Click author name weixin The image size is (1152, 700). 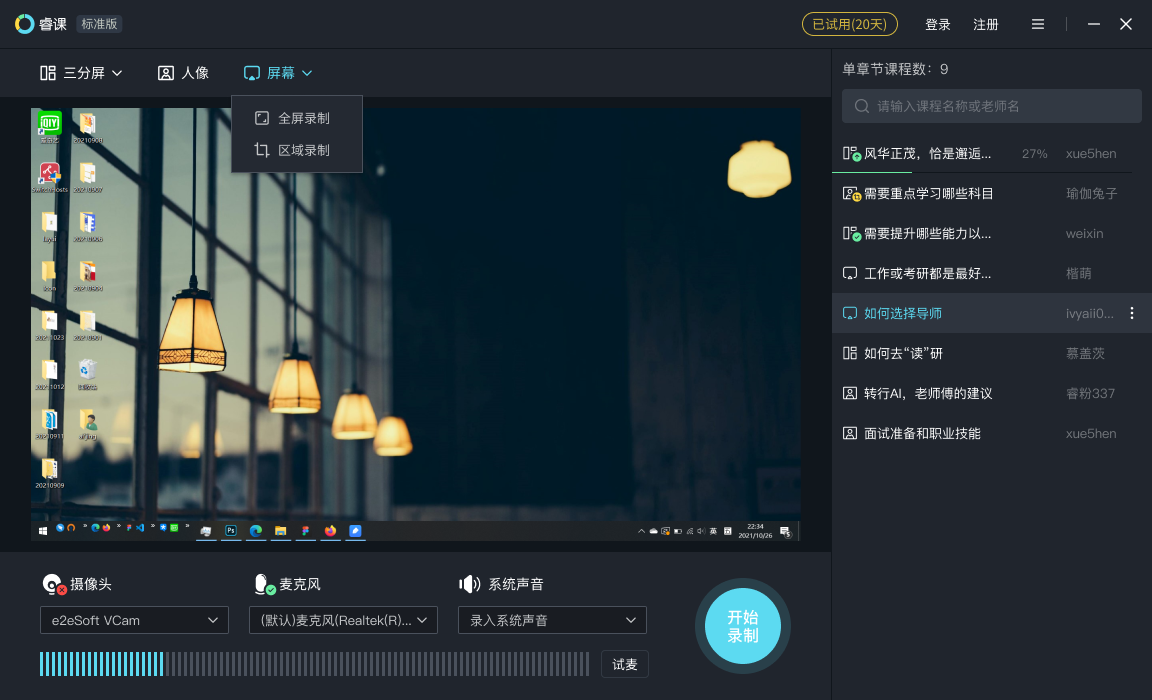tap(1084, 234)
